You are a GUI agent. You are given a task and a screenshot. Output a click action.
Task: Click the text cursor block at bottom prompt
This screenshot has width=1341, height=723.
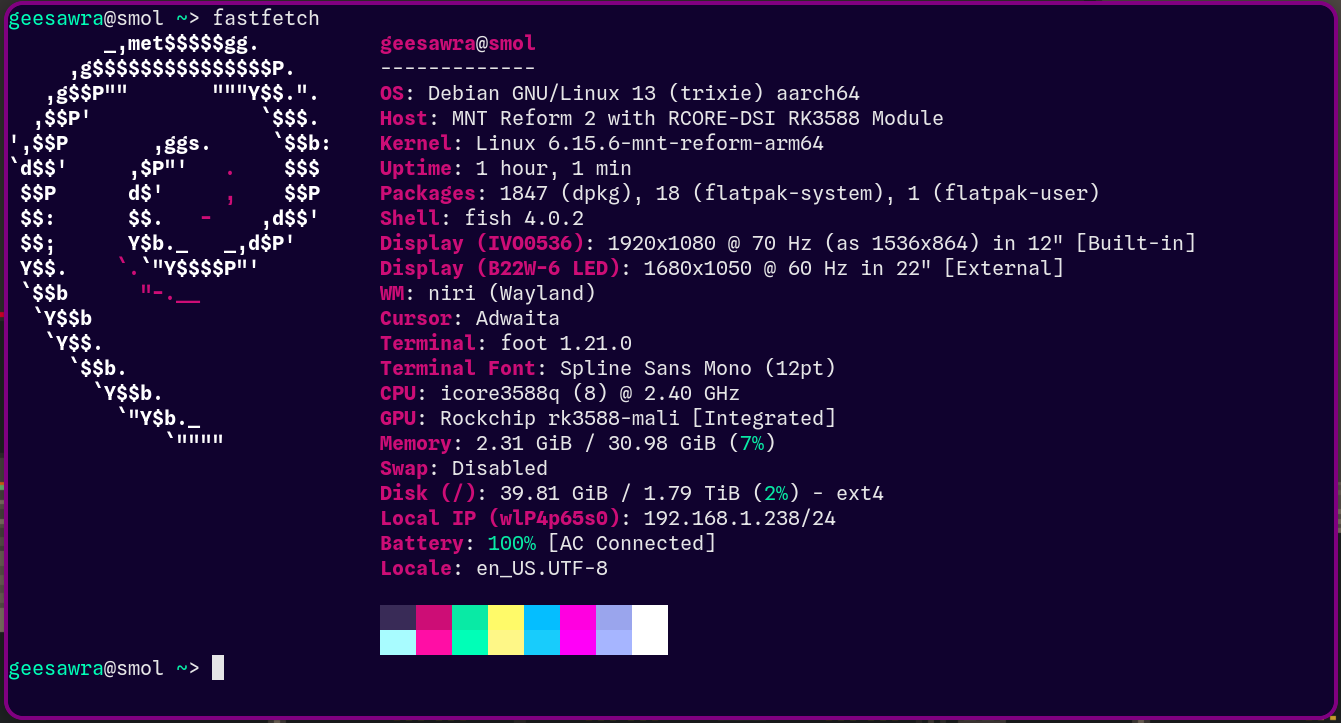coord(218,668)
